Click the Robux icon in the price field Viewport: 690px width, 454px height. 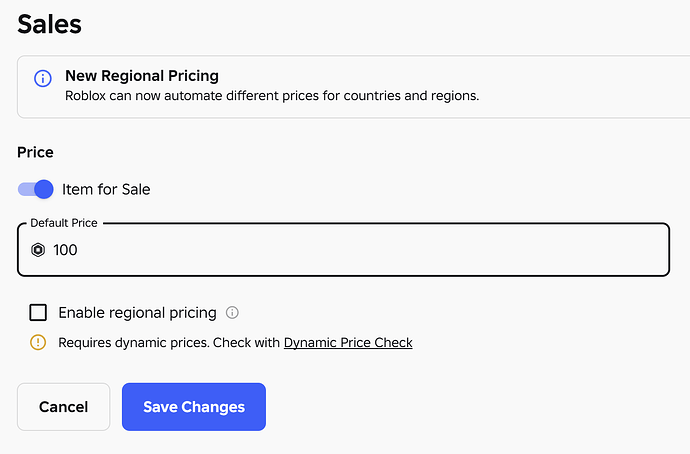tap(39, 250)
